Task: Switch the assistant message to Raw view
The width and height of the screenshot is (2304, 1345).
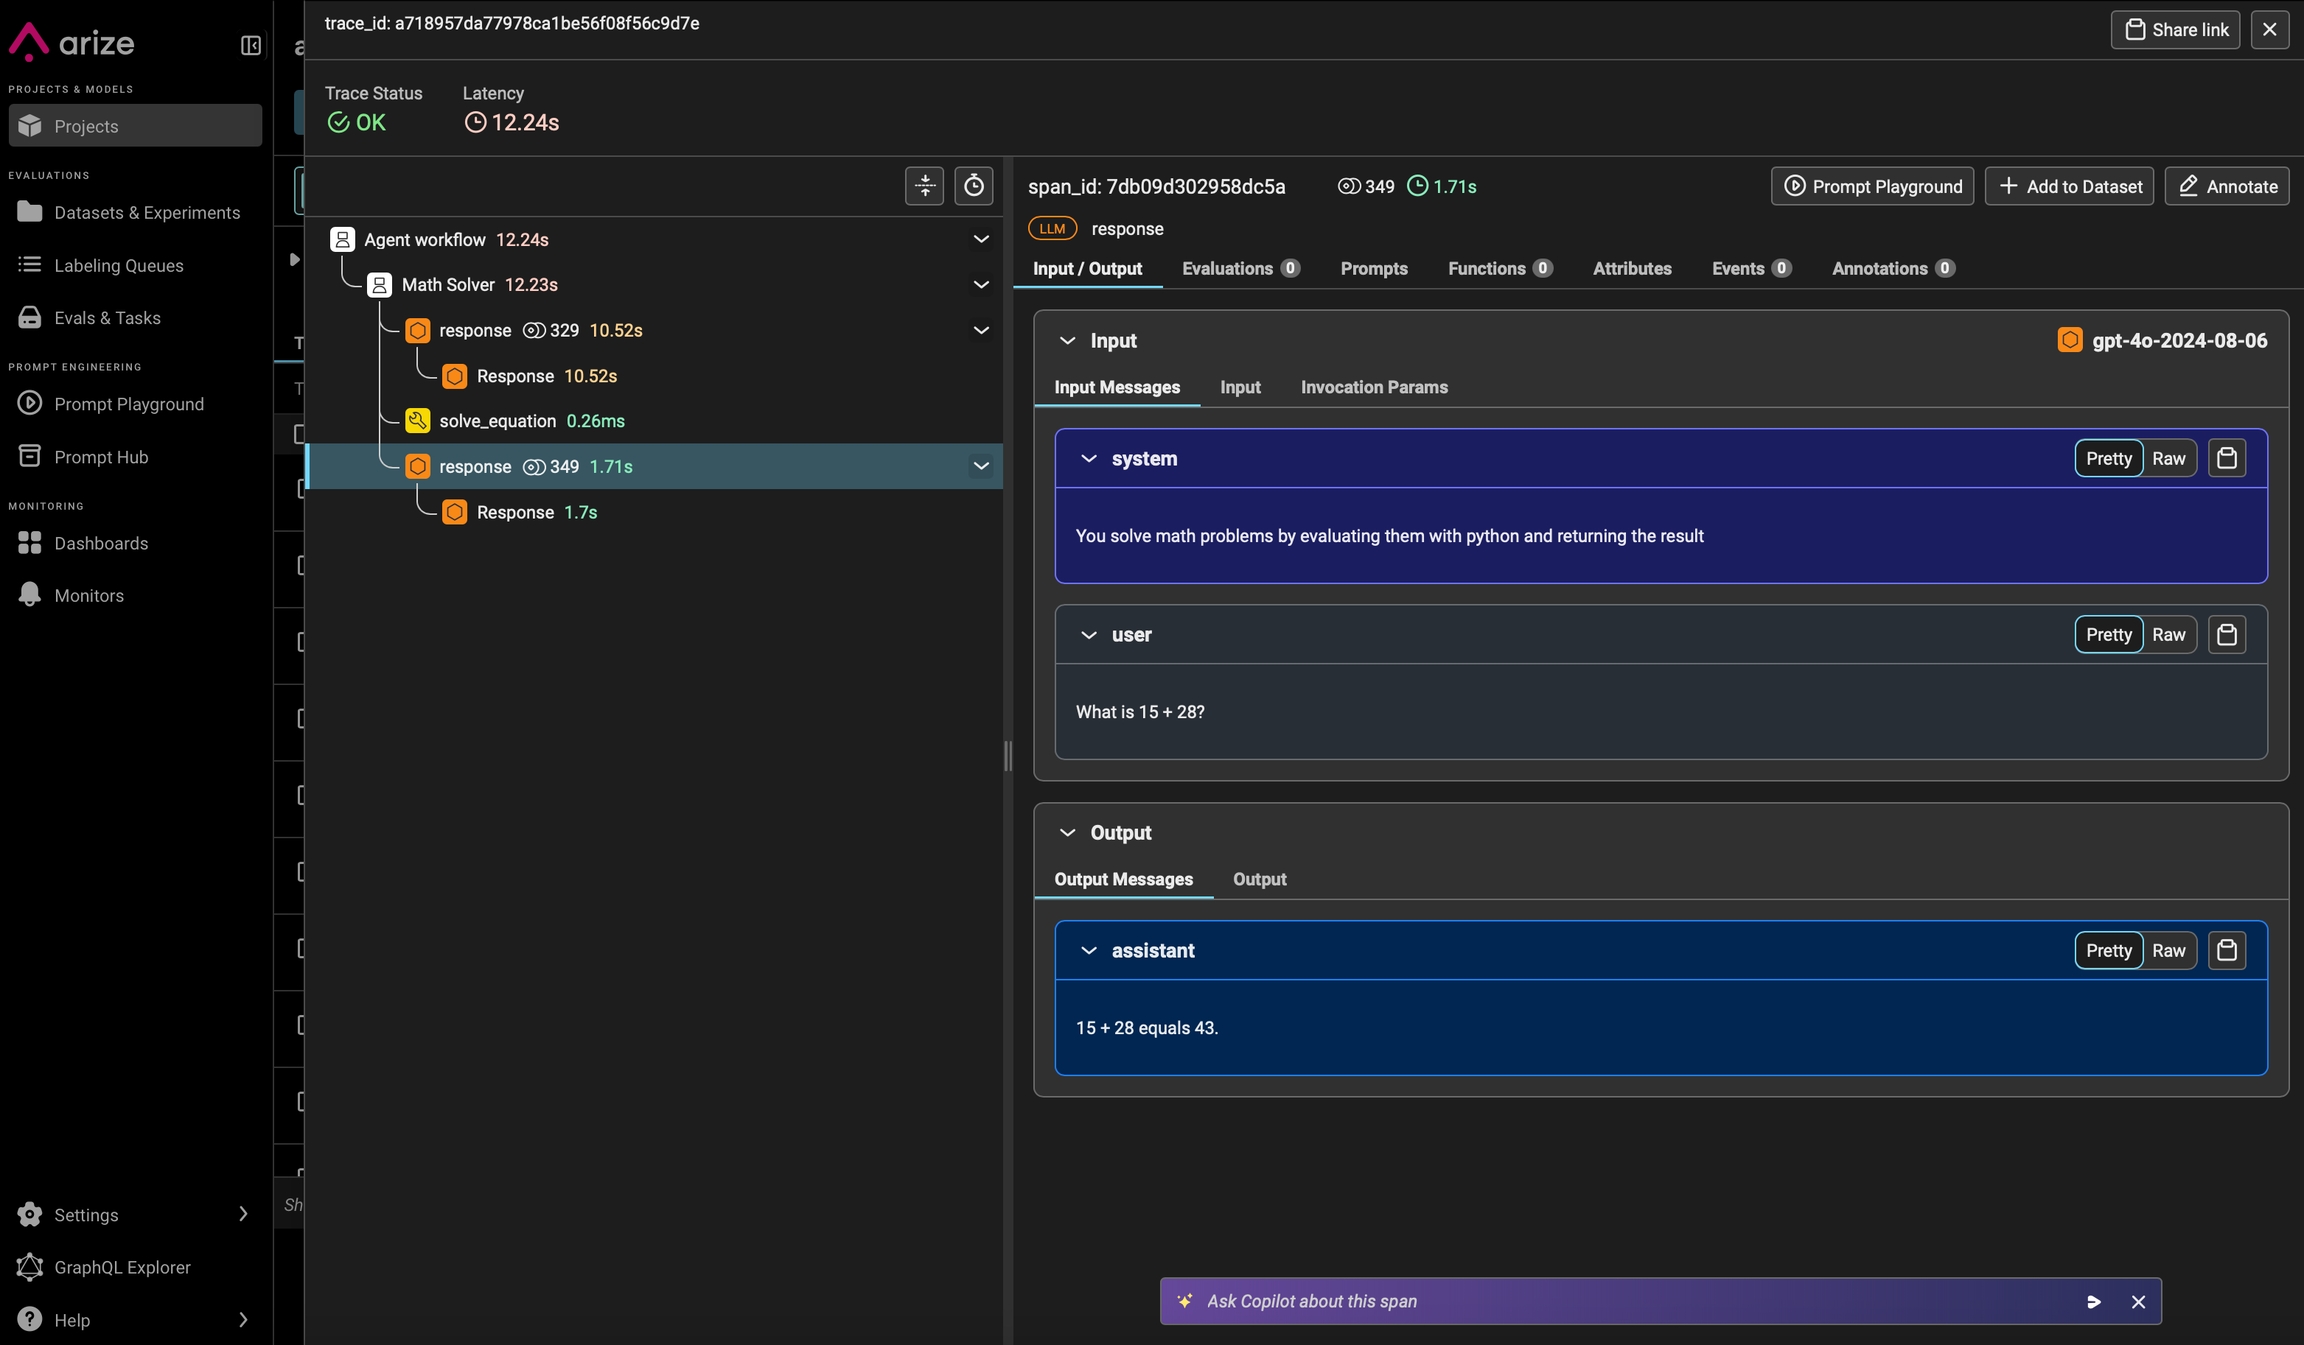Action: 2168,950
